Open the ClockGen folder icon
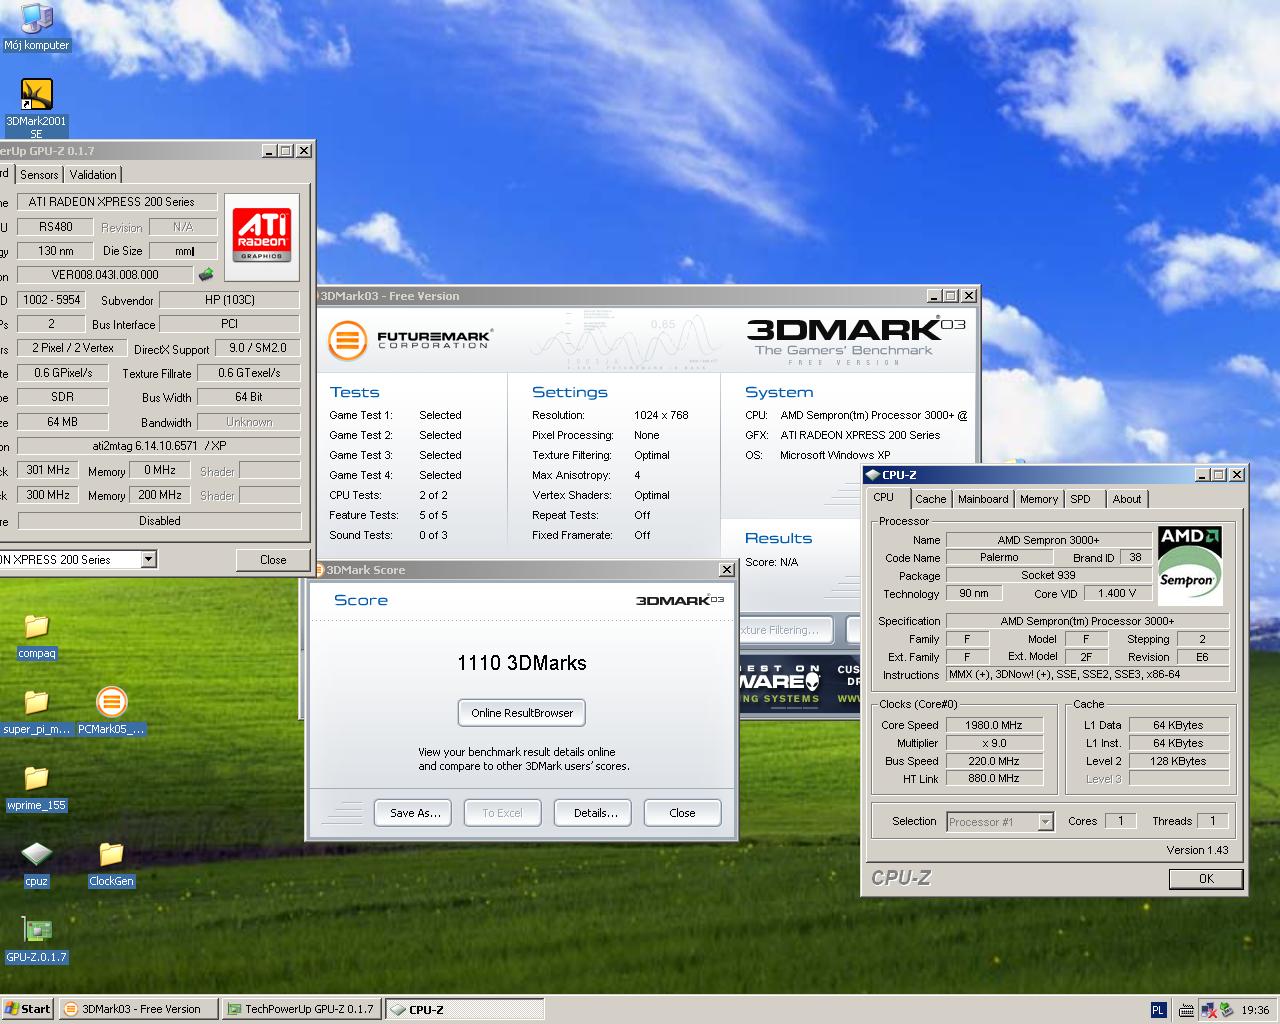The height and width of the screenshot is (1024, 1280). pos(111,864)
